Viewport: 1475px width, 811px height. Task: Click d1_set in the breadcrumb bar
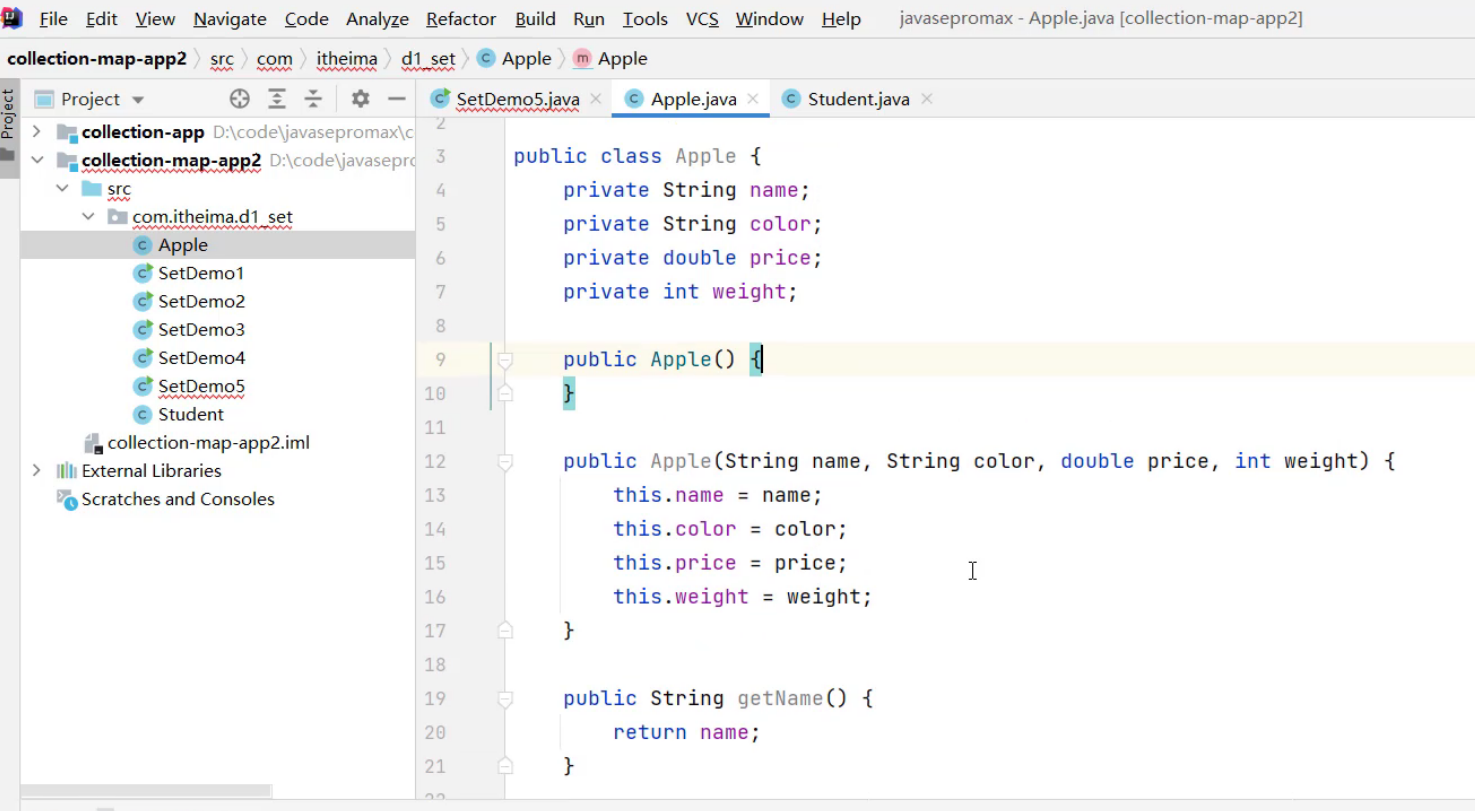pos(428,59)
